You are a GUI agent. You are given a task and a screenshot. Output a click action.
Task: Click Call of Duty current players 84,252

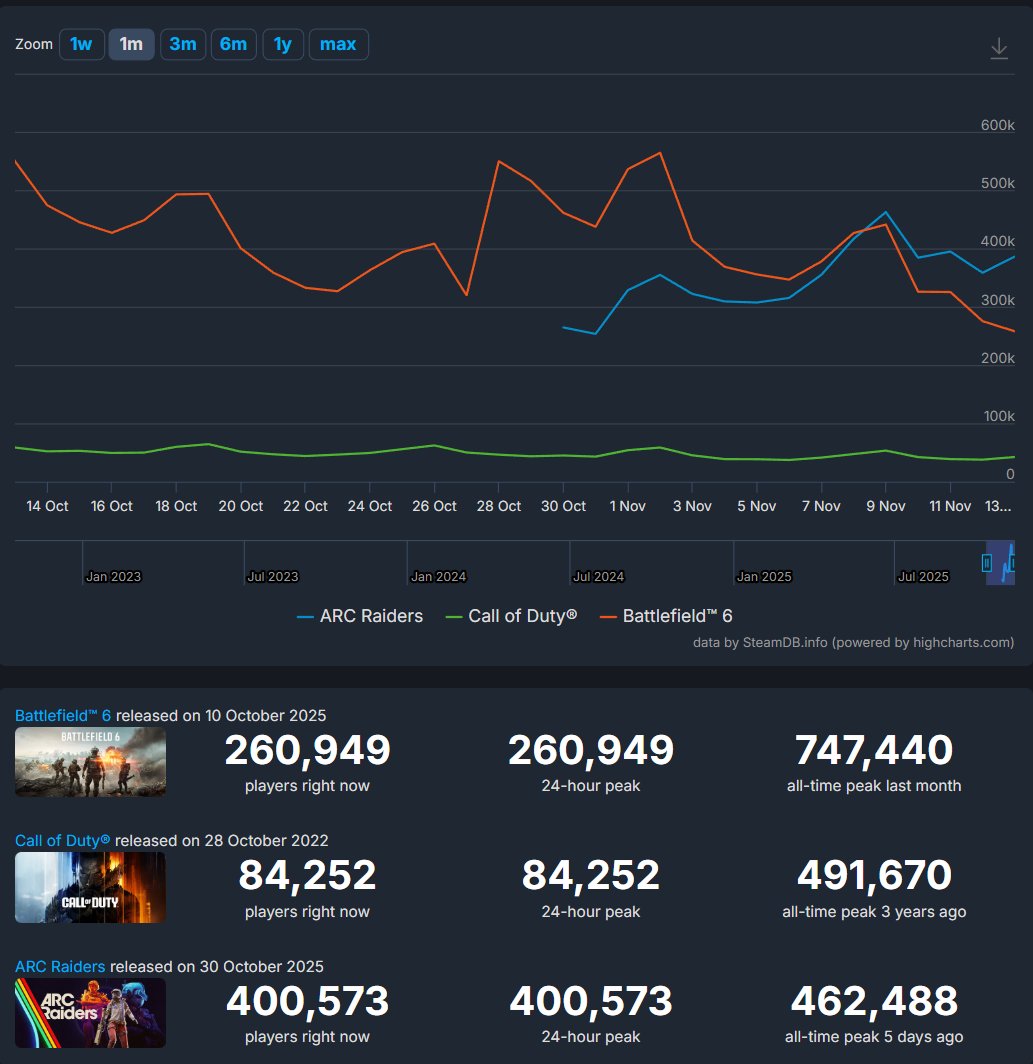pyautogui.click(x=307, y=875)
